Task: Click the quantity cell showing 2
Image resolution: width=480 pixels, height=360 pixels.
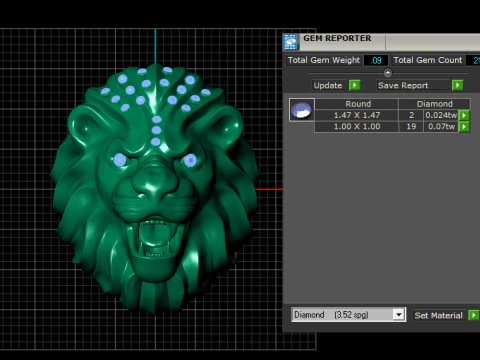Action: click(411, 115)
